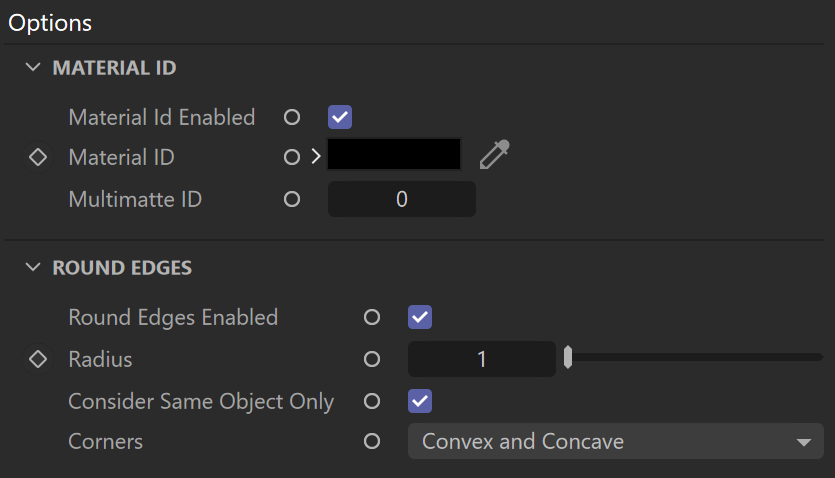Disable Consider Same Object Only checkbox
835x478 pixels.
tap(420, 401)
